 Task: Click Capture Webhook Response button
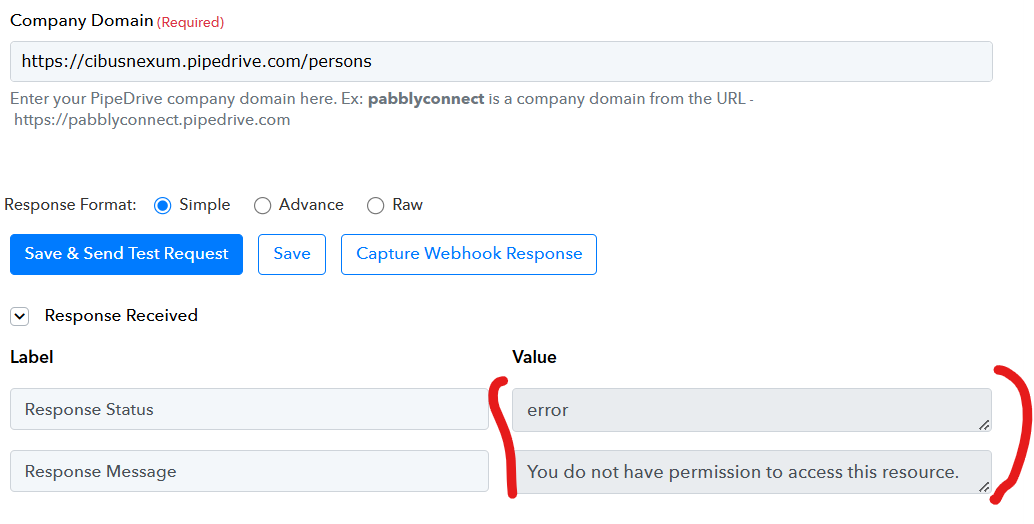(469, 254)
